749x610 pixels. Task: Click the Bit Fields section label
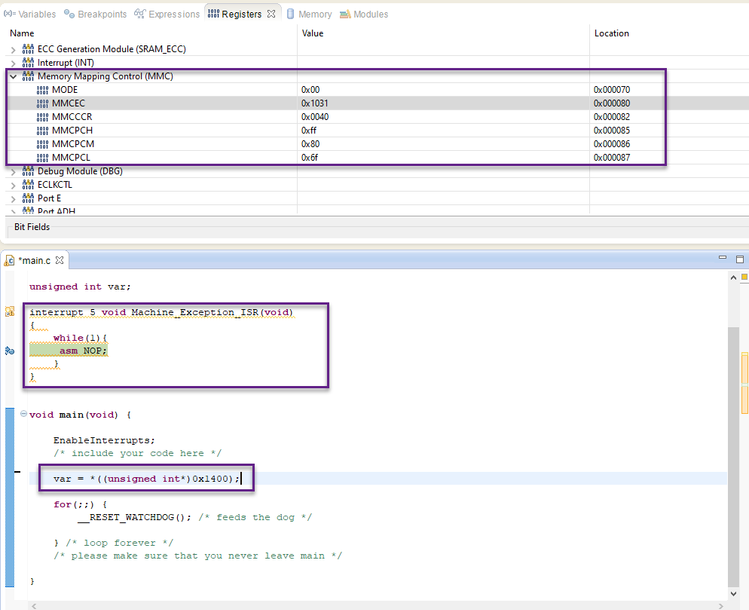click(32, 227)
